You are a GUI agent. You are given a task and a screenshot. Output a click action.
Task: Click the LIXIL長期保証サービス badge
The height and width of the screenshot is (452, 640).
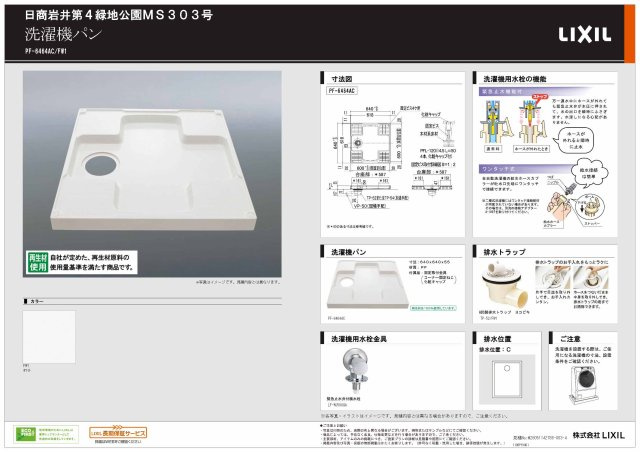(x=118, y=433)
